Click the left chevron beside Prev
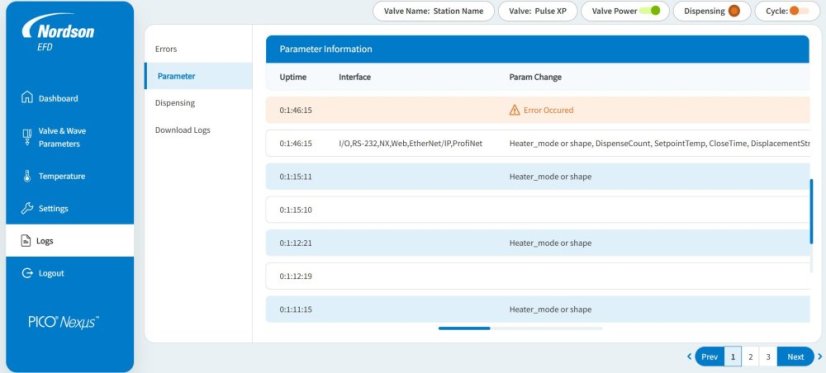 pyautogui.click(x=689, y=357)
